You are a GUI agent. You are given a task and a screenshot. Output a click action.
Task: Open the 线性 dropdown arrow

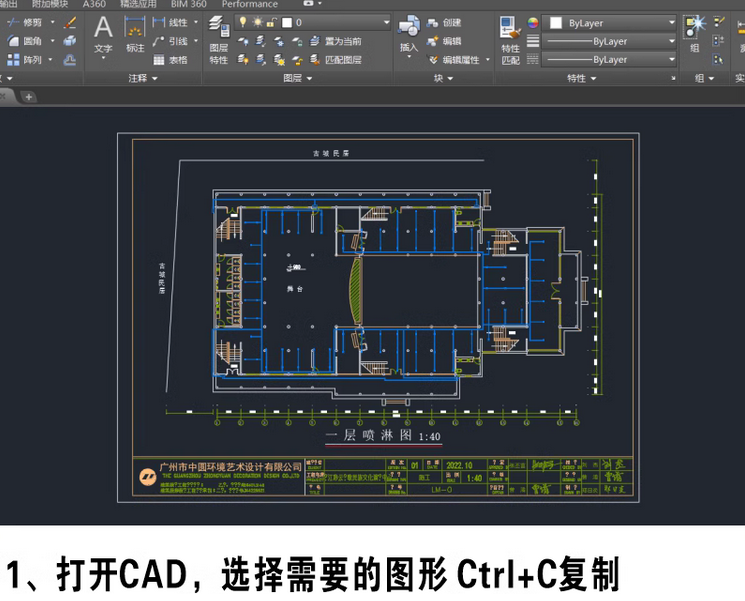tap(196, 22)
